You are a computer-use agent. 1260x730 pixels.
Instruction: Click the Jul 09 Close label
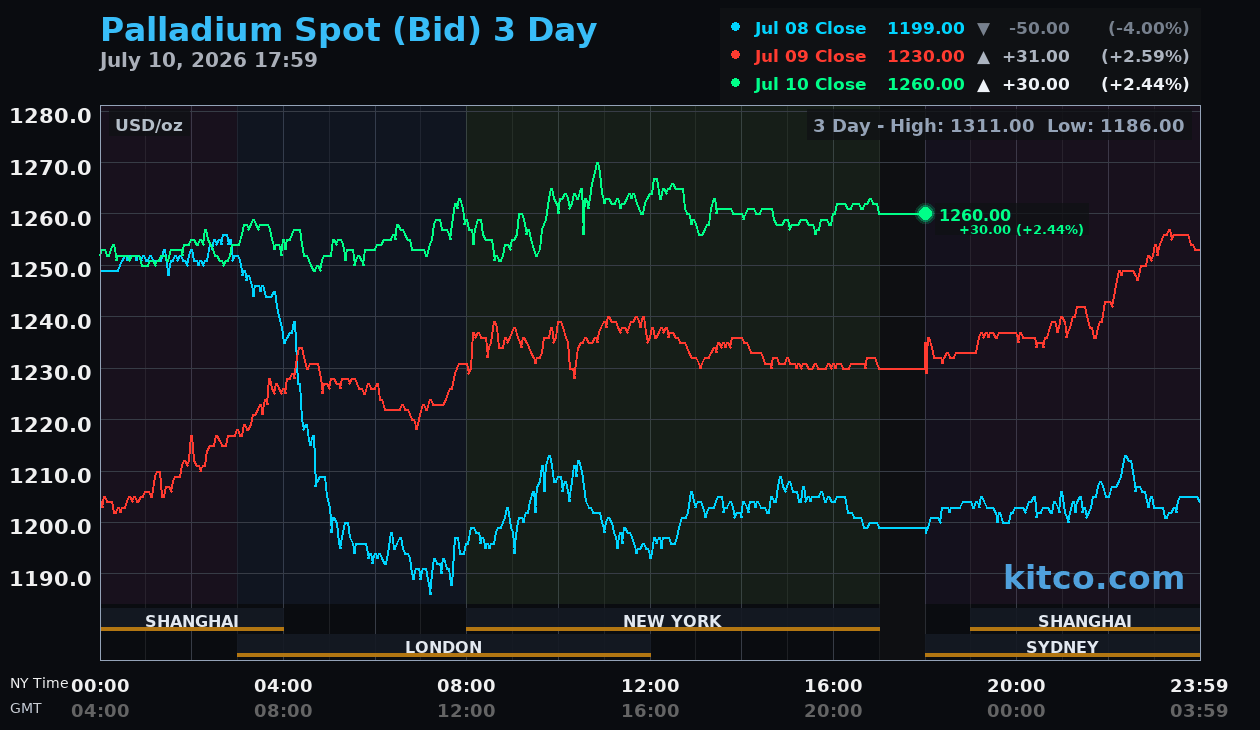tap(810, 56)
